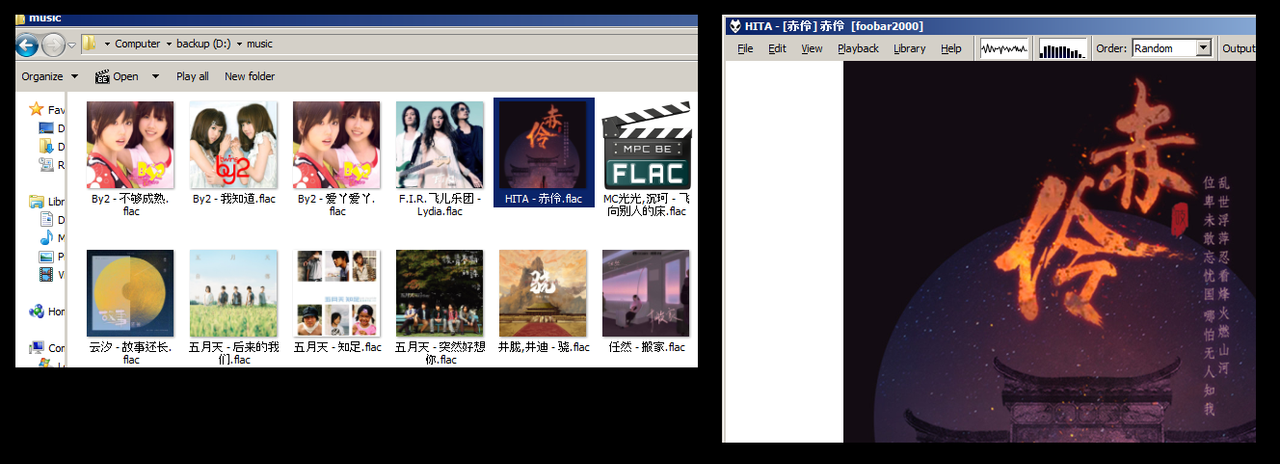Open the View menu in foobar2000
This screenshot has height=464, width=1280.
[812, 48]
